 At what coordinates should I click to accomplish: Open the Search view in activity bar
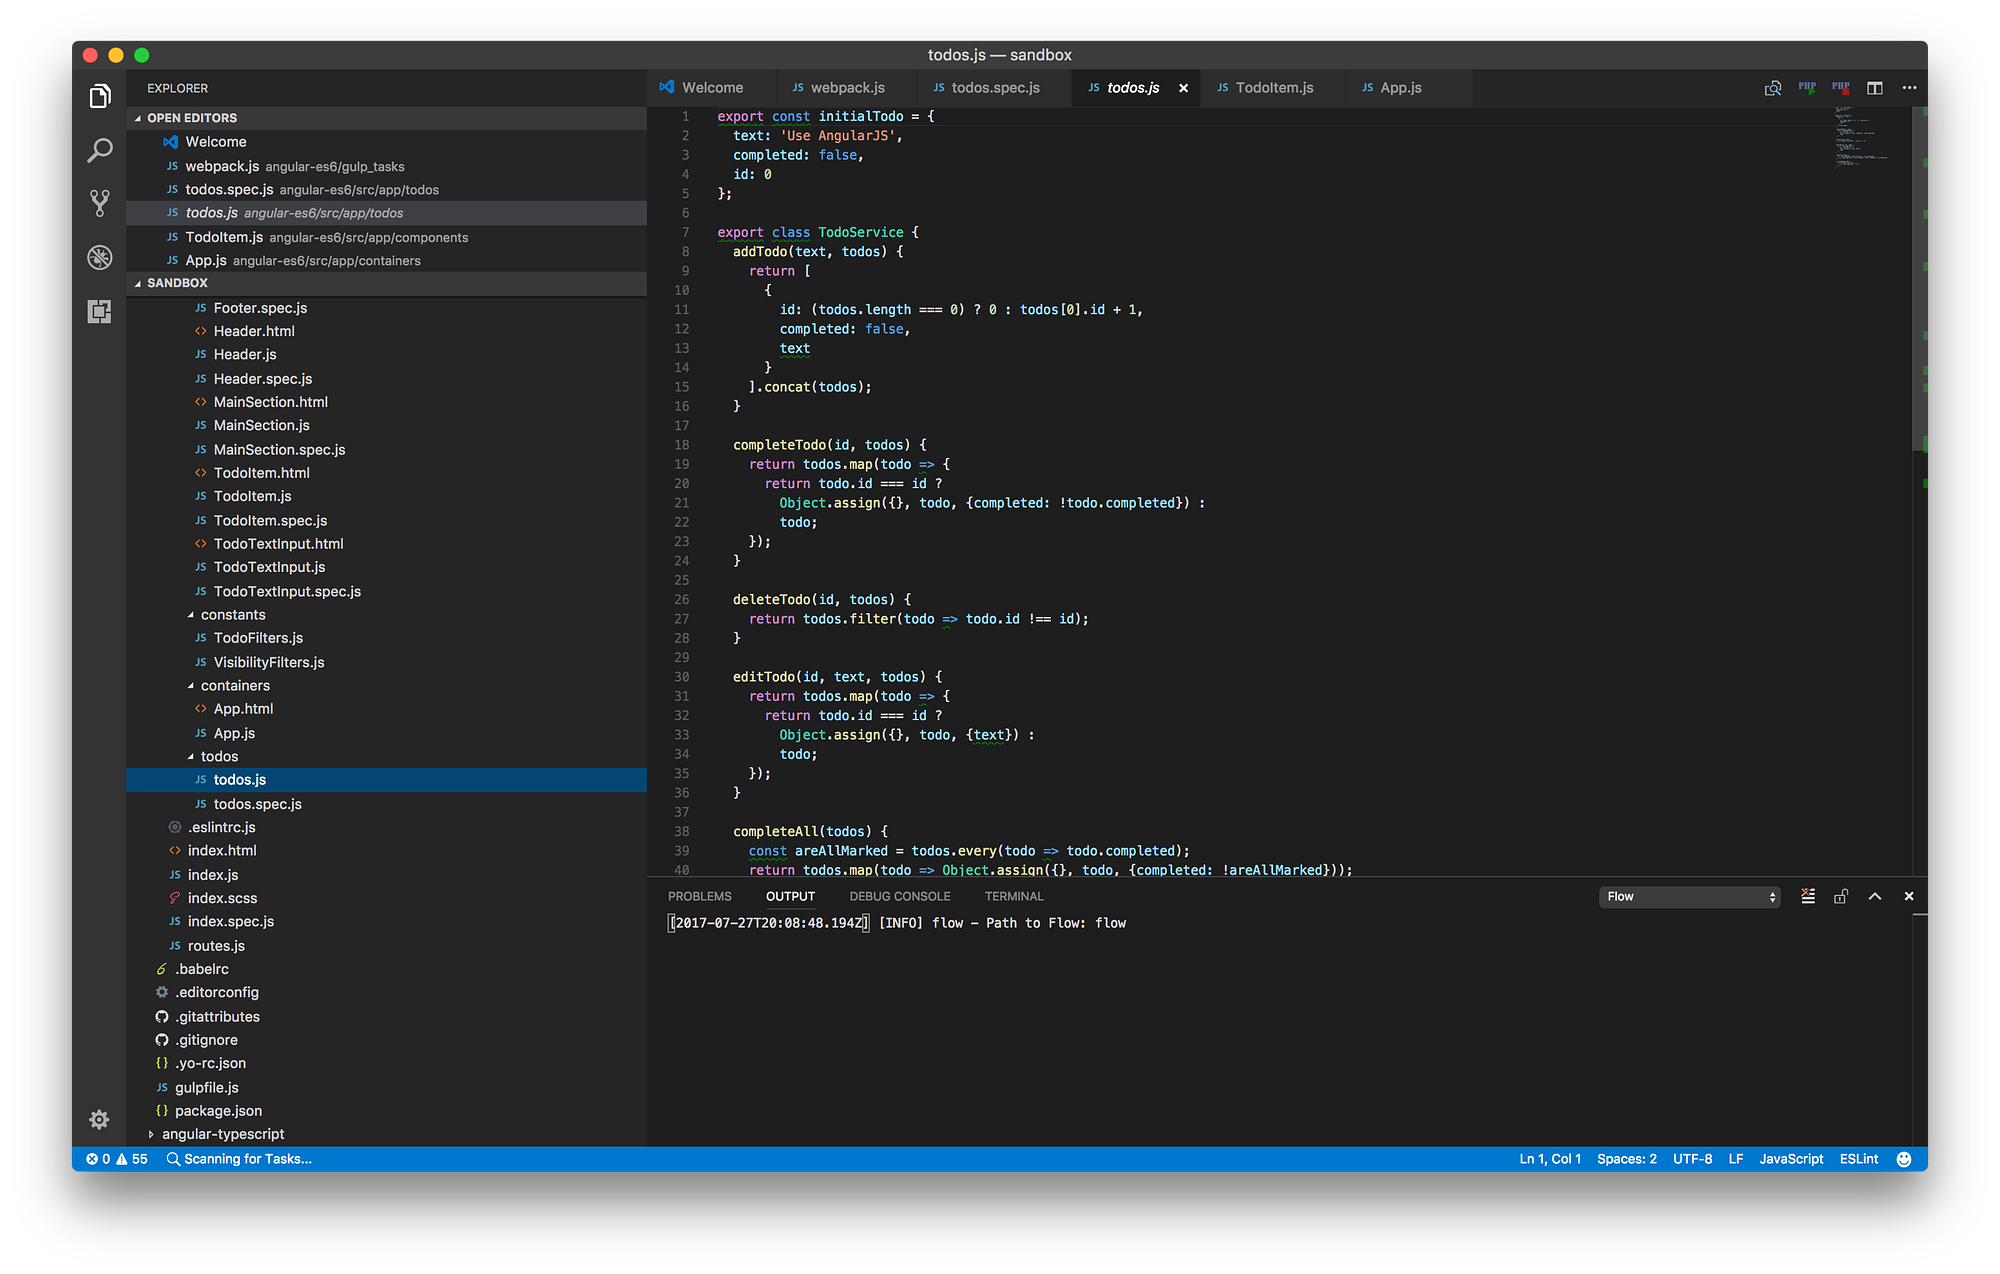[x=99, y=150]
